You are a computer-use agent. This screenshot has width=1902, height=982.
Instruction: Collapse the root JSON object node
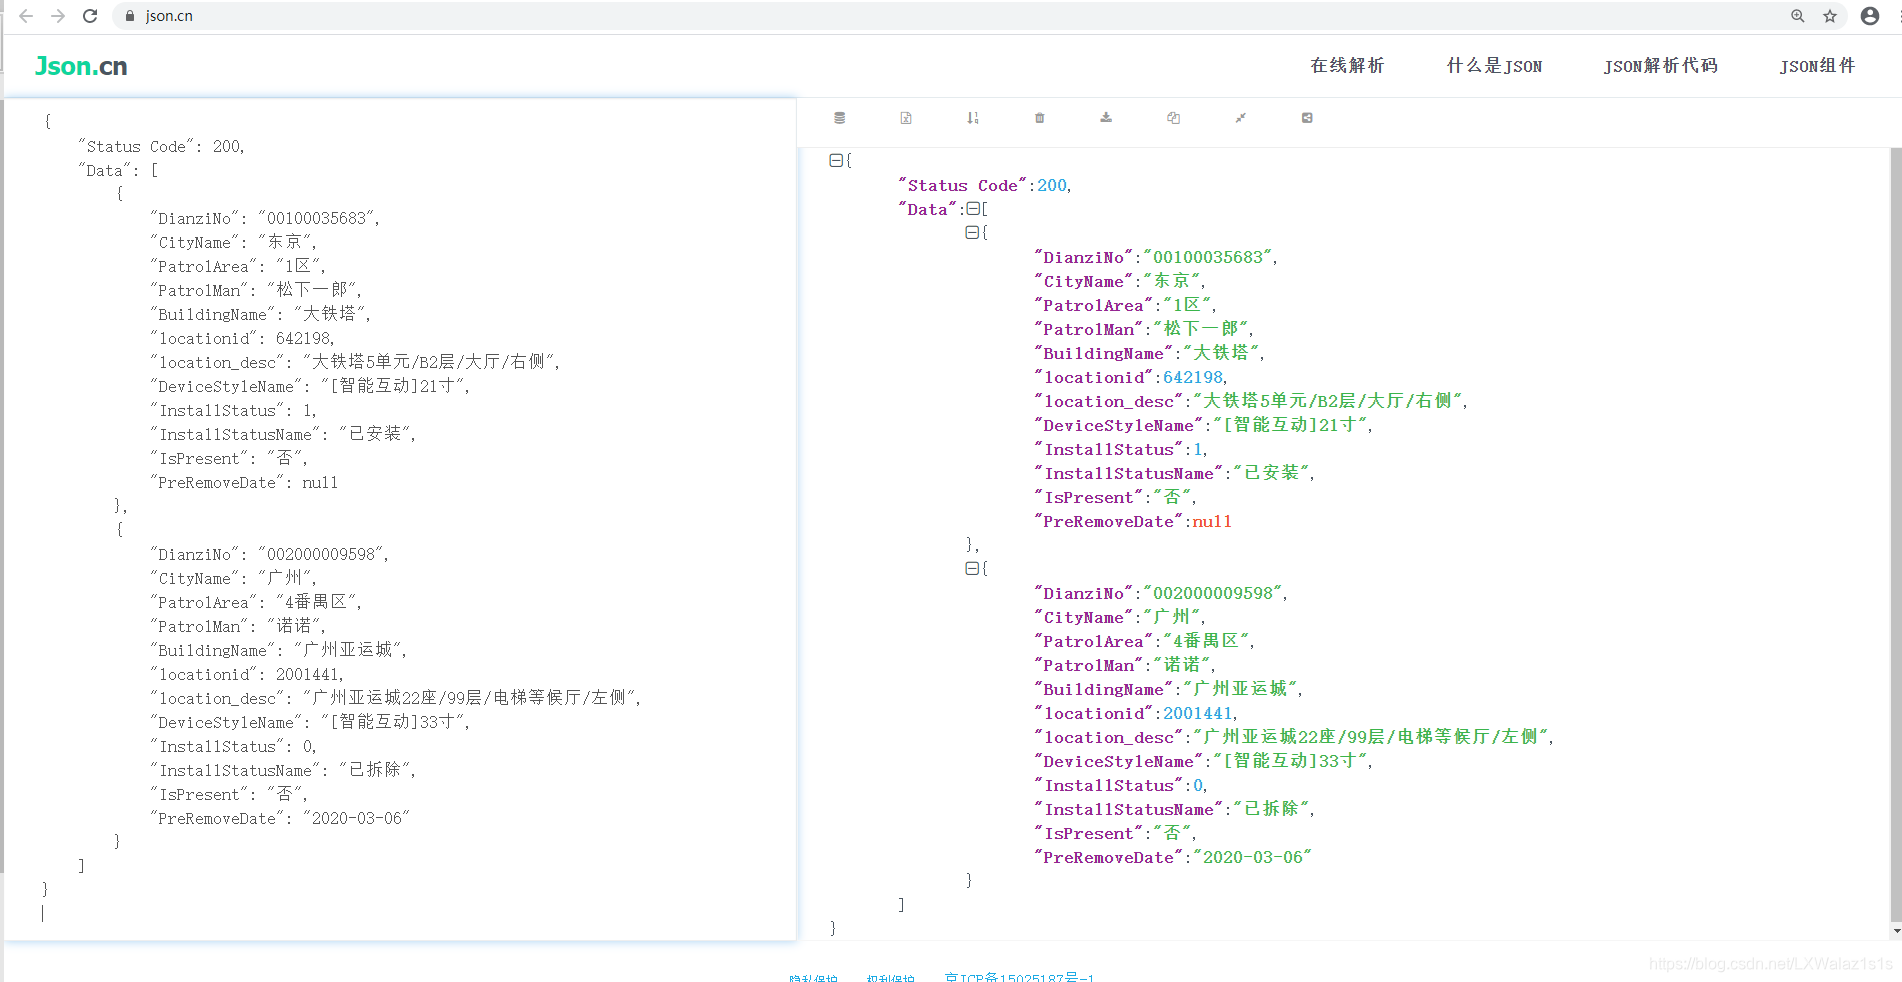[836, 160]
